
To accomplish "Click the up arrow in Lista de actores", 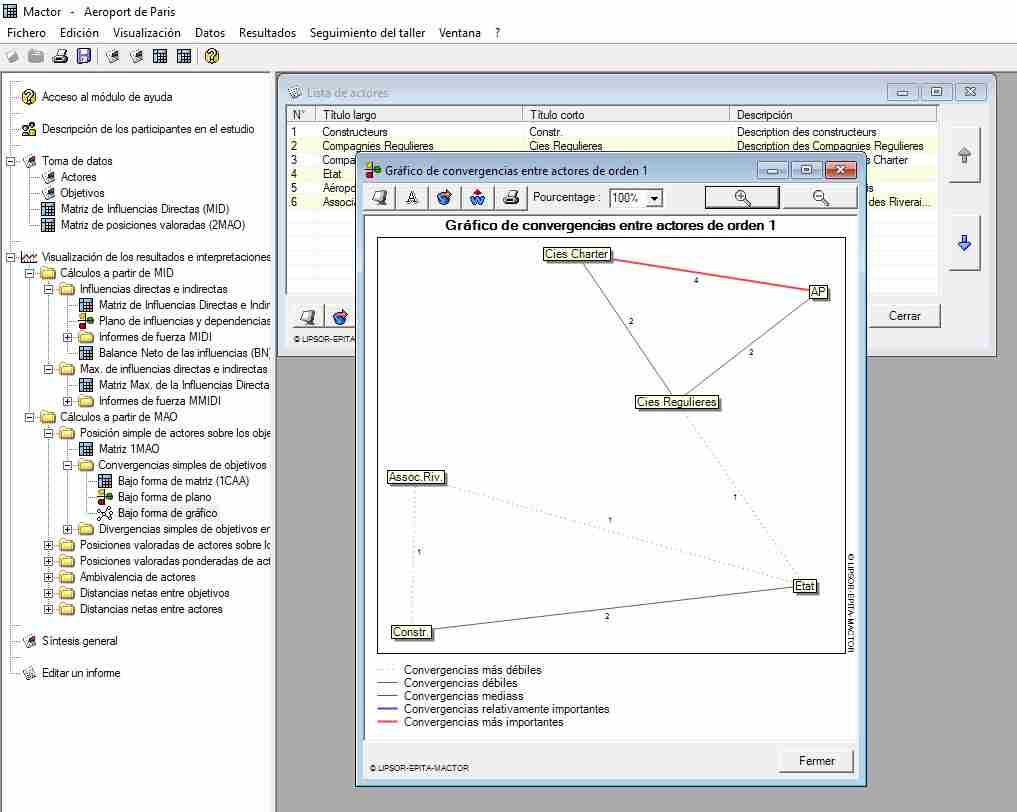I will (964, 155).
